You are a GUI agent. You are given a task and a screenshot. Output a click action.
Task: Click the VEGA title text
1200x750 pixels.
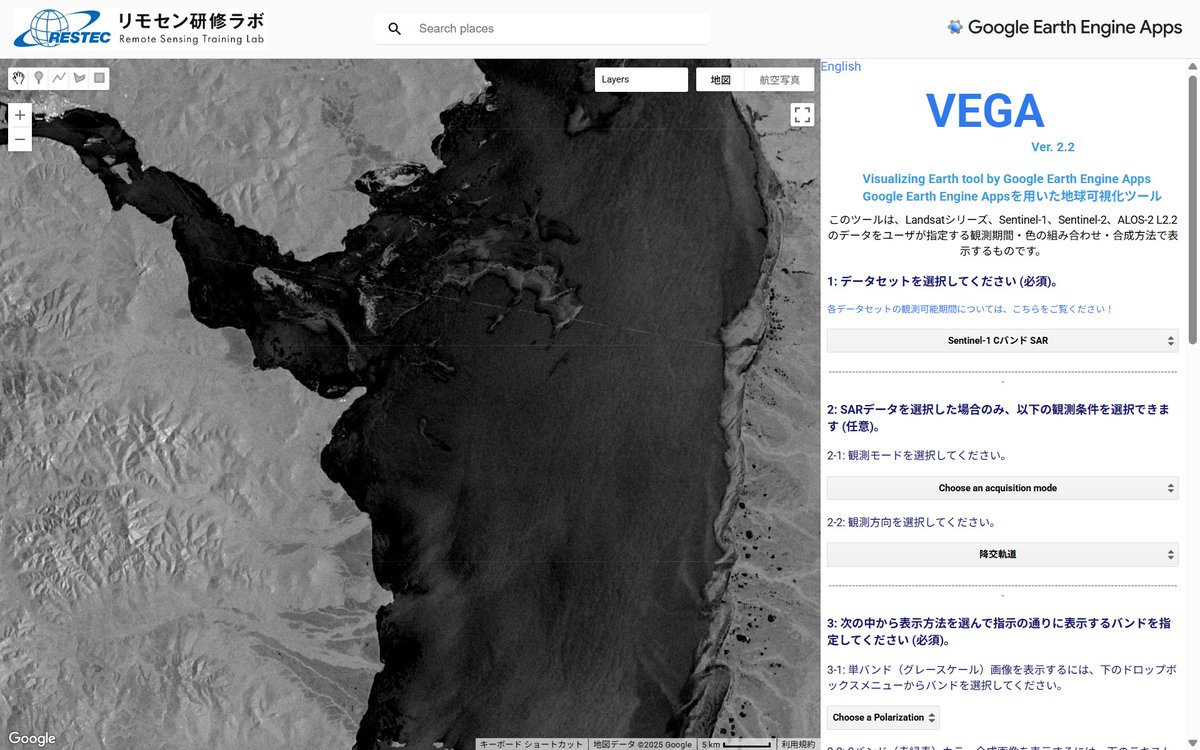[985, 110]
